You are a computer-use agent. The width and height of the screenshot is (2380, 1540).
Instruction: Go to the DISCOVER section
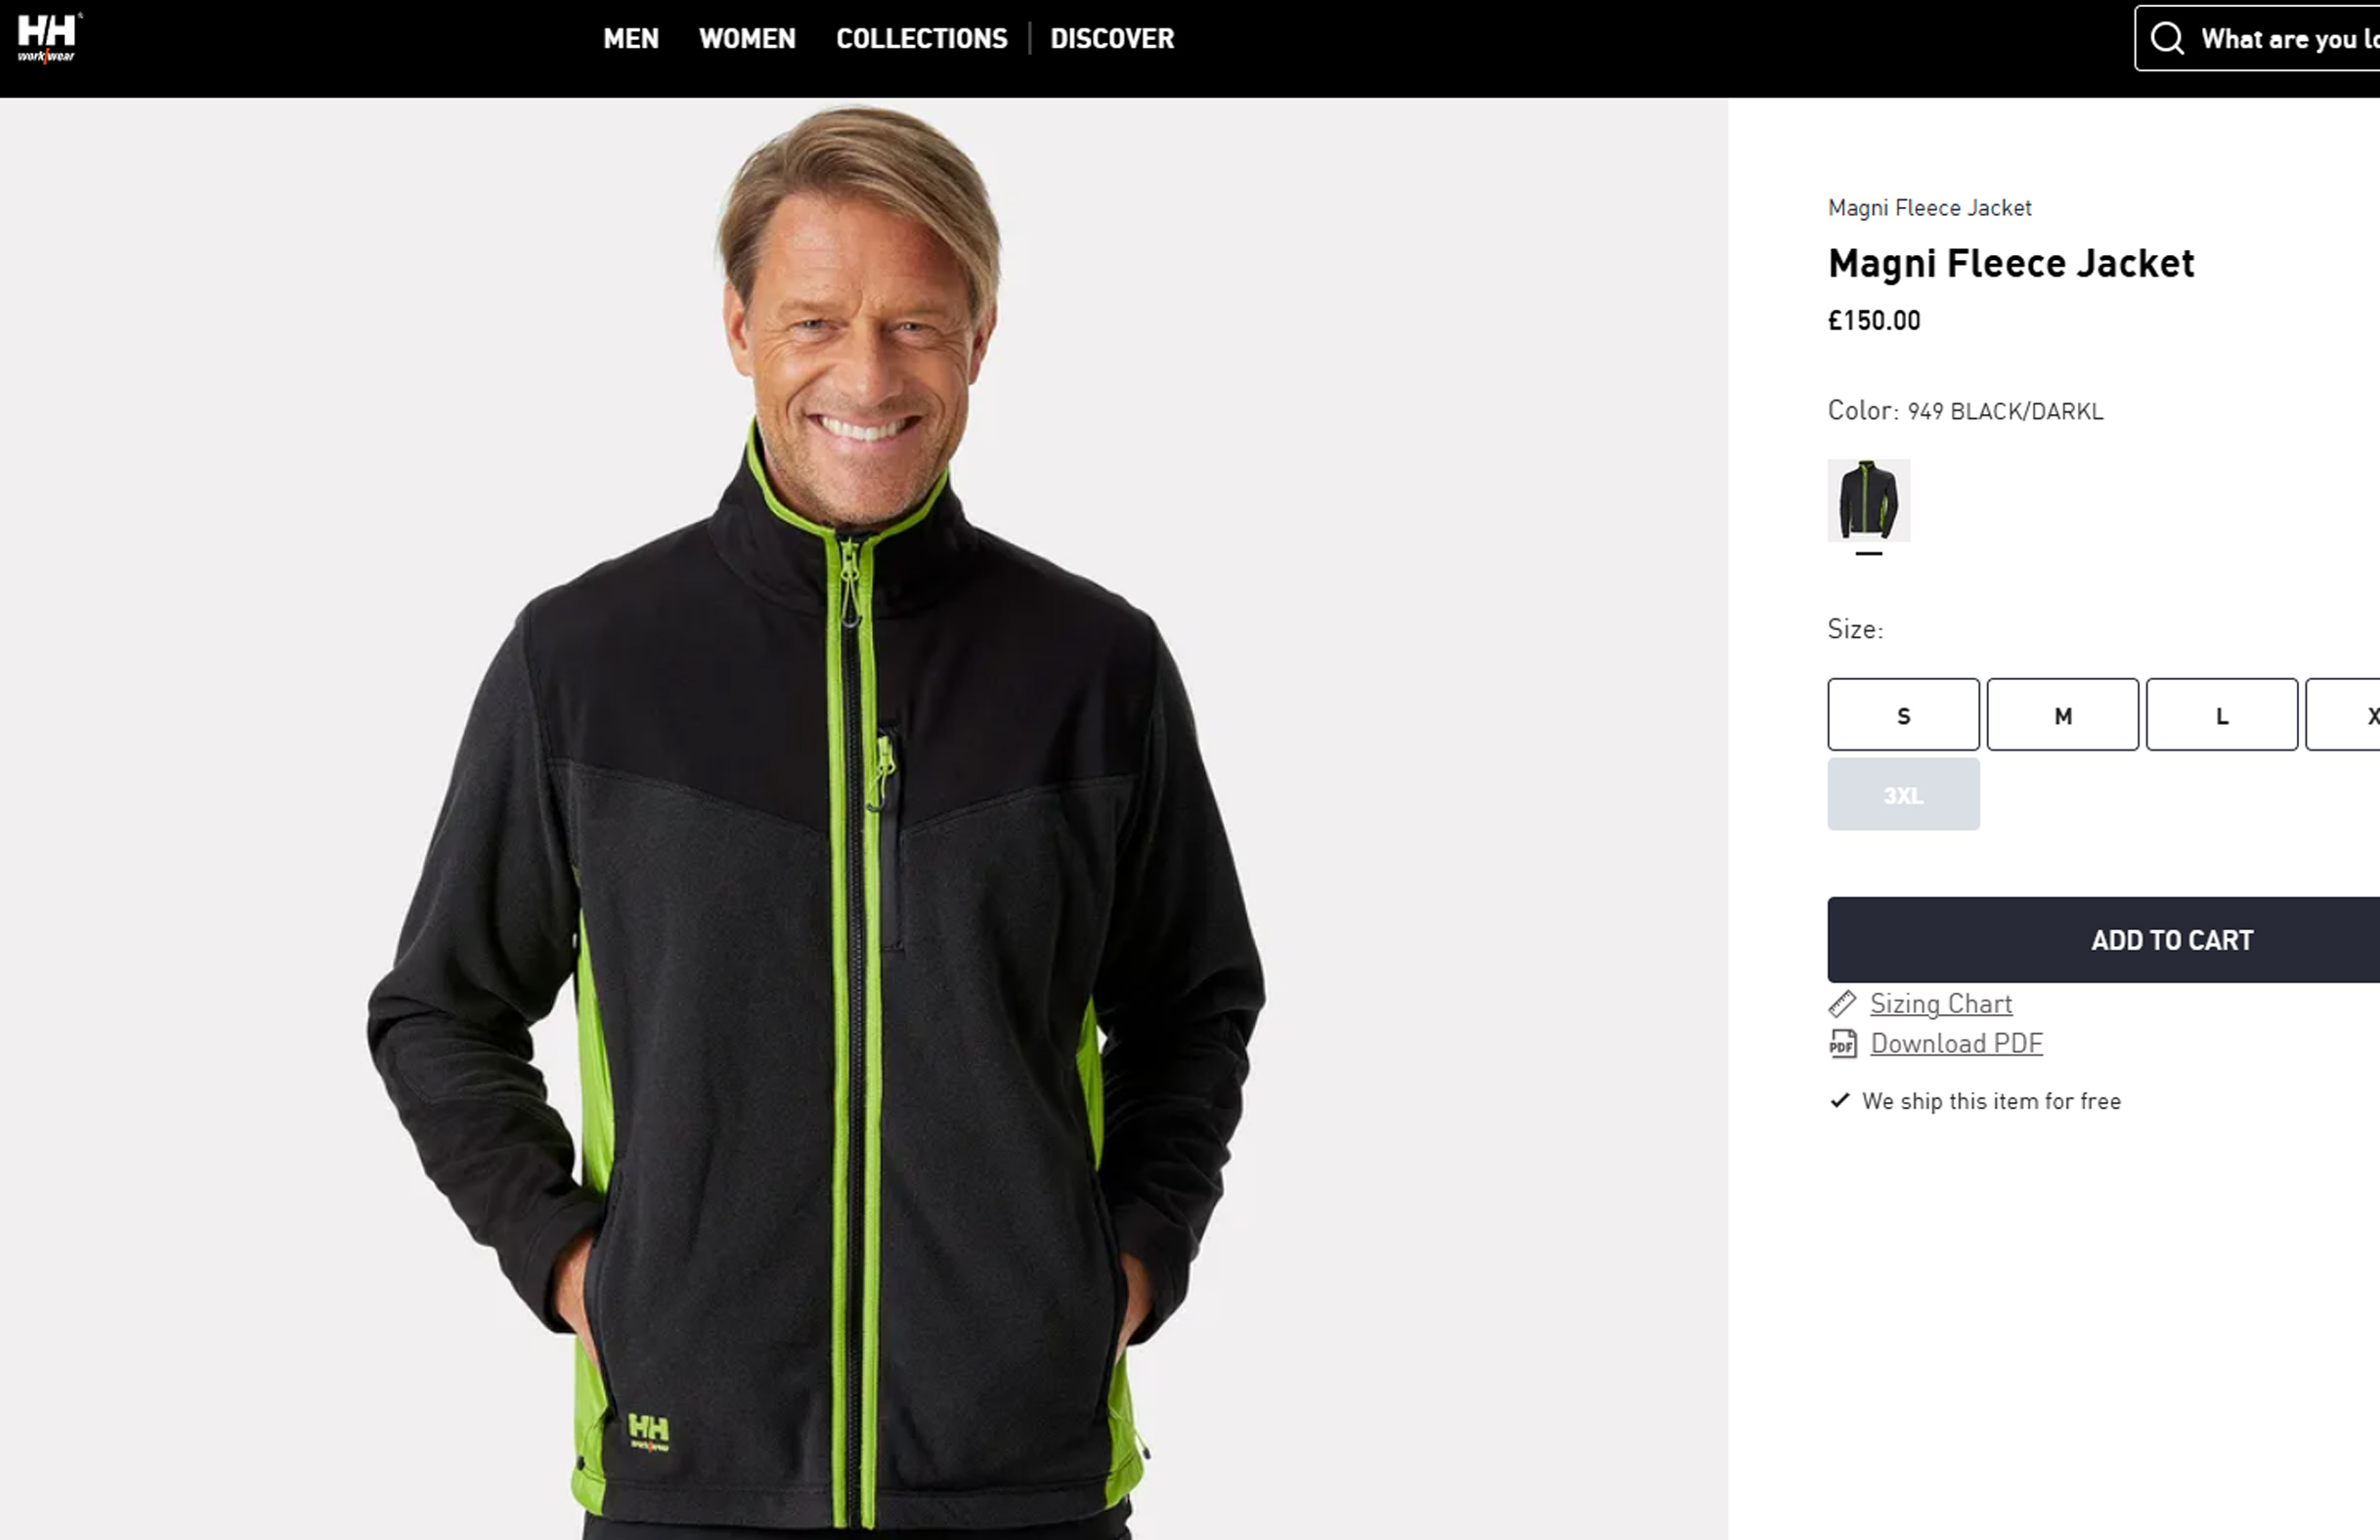click(1112, 39)
